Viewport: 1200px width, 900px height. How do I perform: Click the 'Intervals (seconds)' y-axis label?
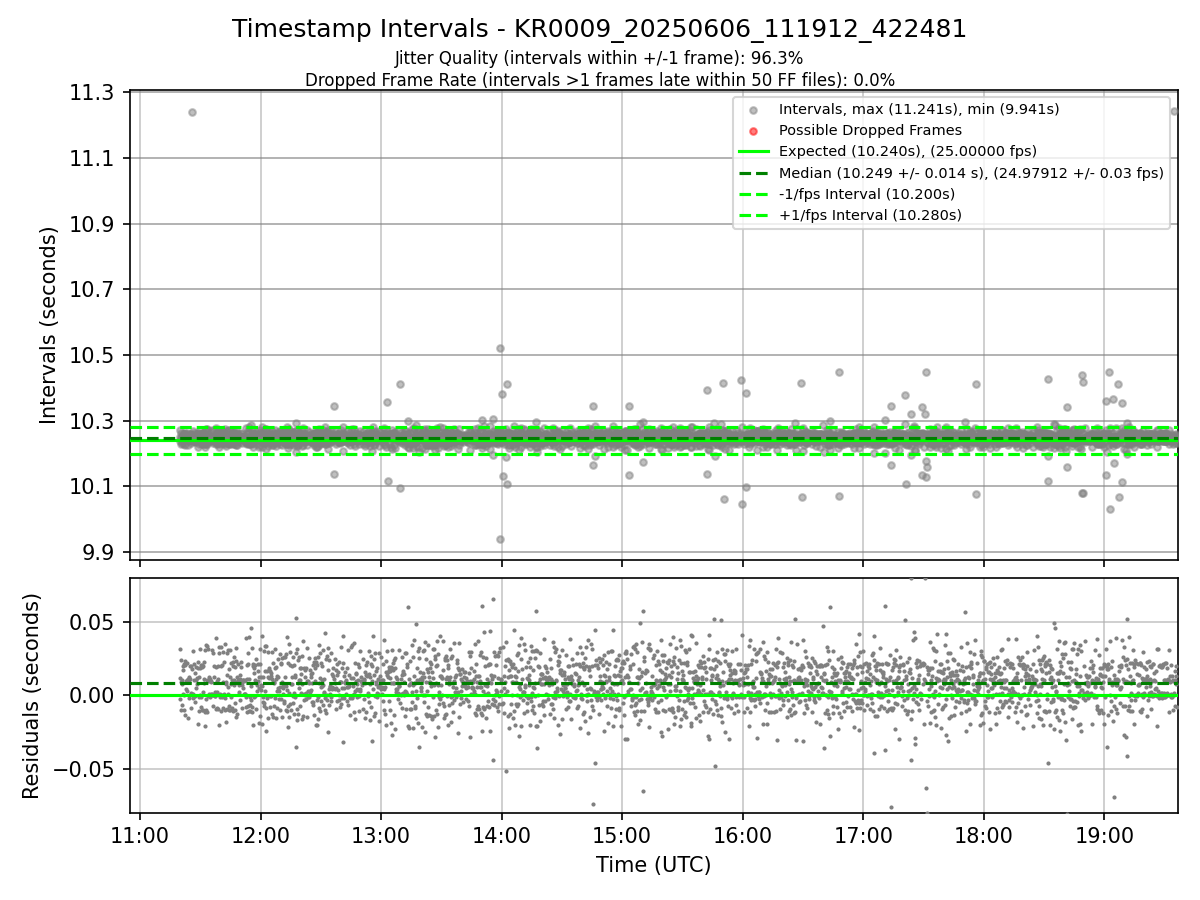pos(49,325)
